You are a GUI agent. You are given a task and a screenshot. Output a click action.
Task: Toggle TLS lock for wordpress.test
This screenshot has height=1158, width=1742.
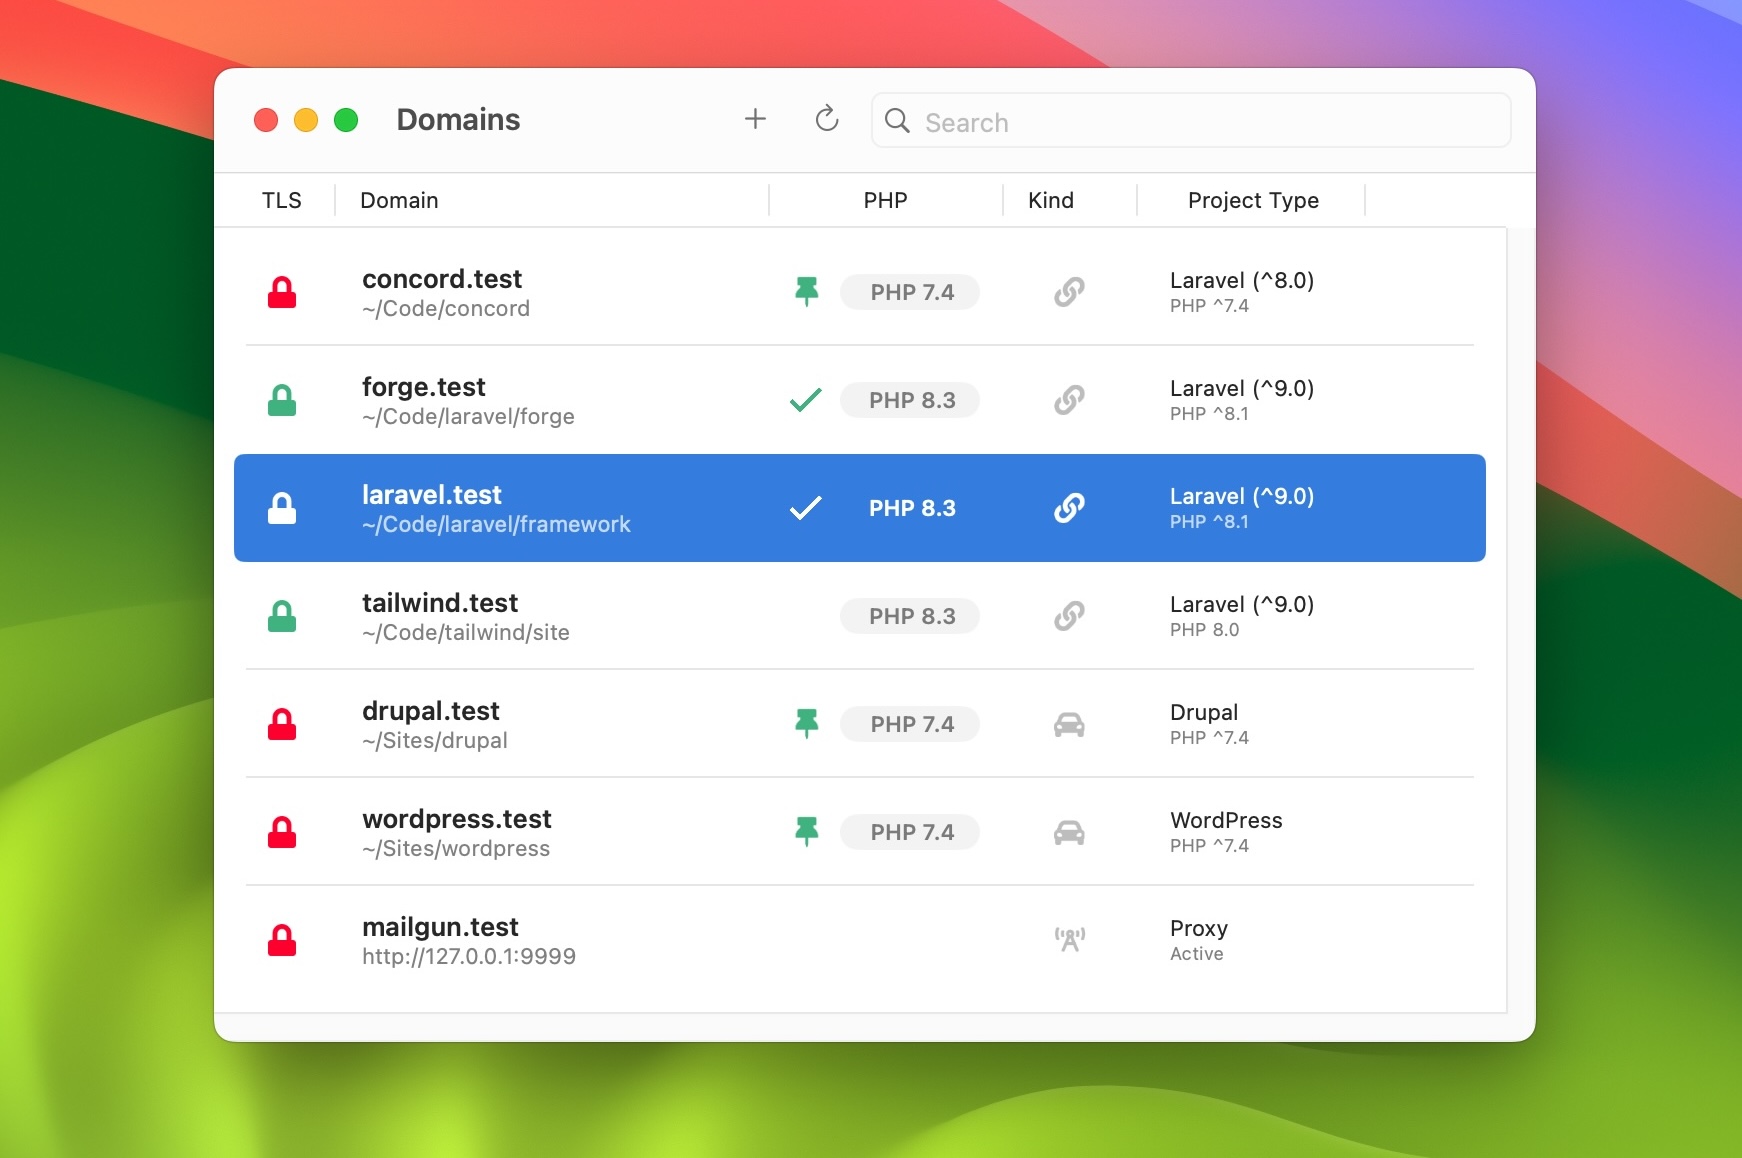click(x=282, y=832)
